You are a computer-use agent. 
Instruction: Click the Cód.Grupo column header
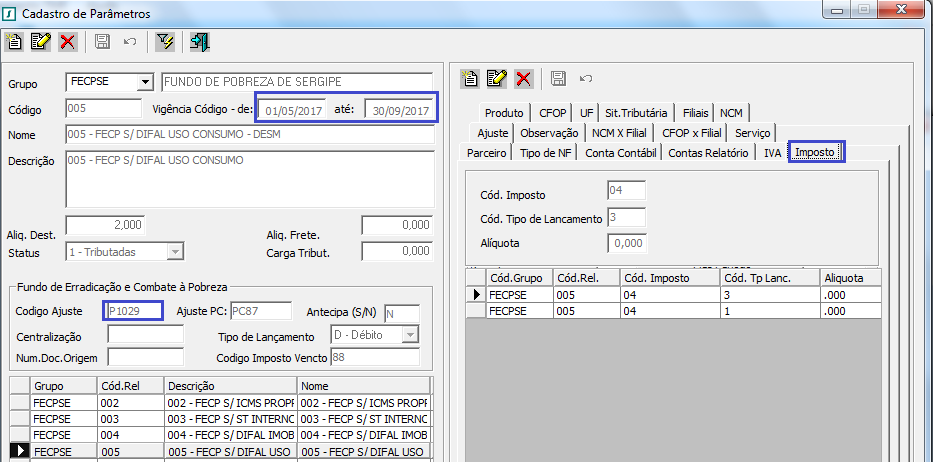516,277
